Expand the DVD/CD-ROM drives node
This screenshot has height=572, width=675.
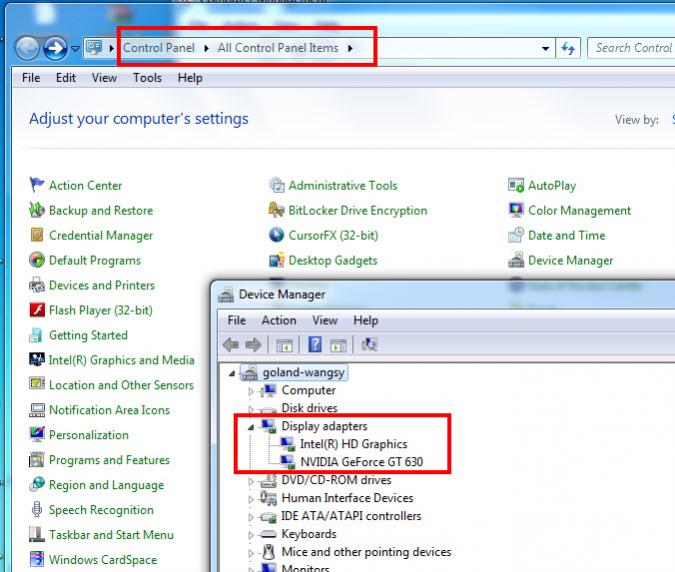(251, 481)
